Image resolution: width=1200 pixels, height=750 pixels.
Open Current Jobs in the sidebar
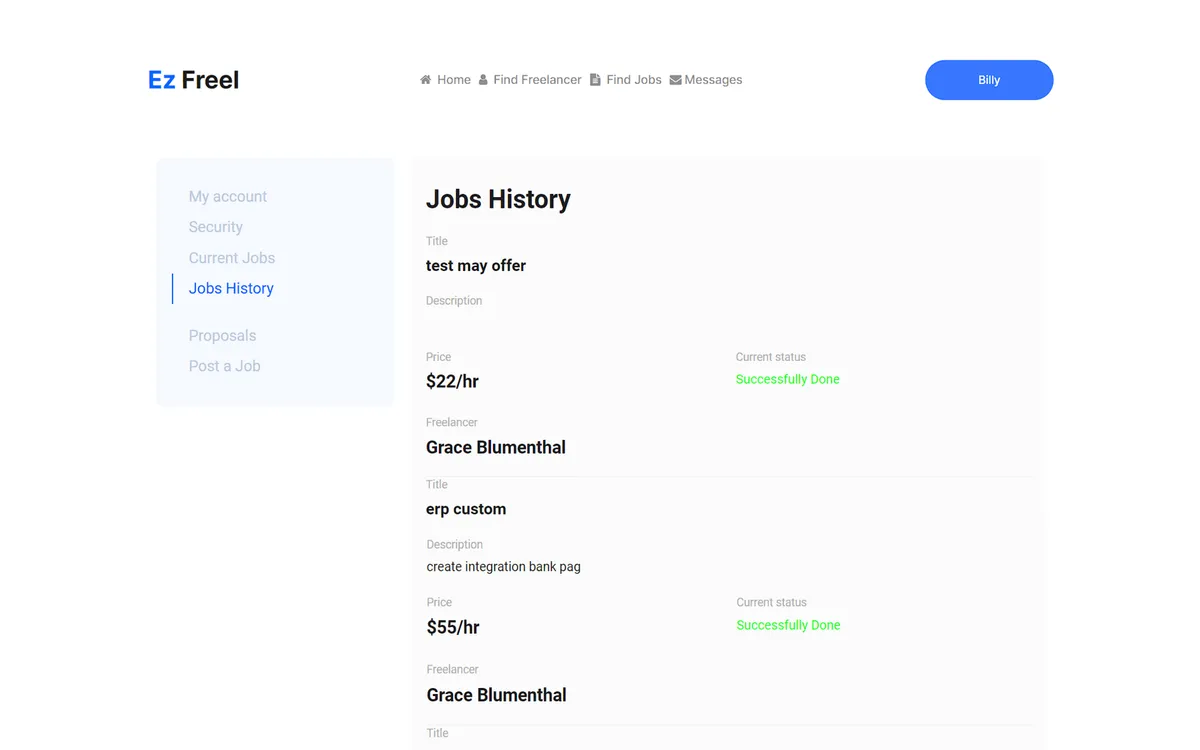click(232, 258)
